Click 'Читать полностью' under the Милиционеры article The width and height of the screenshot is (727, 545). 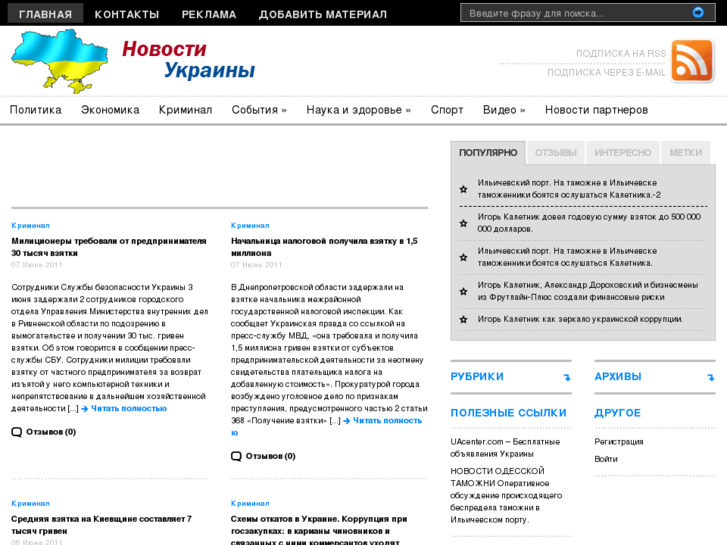128,409
